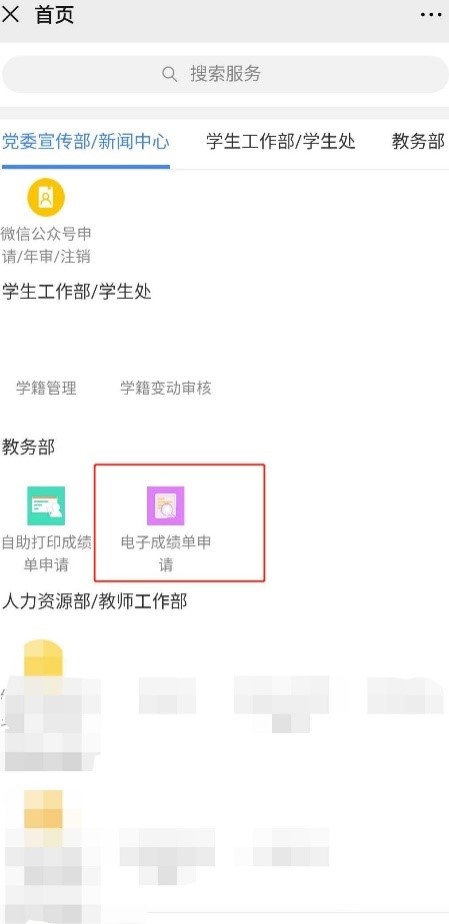
Task: Focus the 搜索服务 search field
Action: (225, 74)
